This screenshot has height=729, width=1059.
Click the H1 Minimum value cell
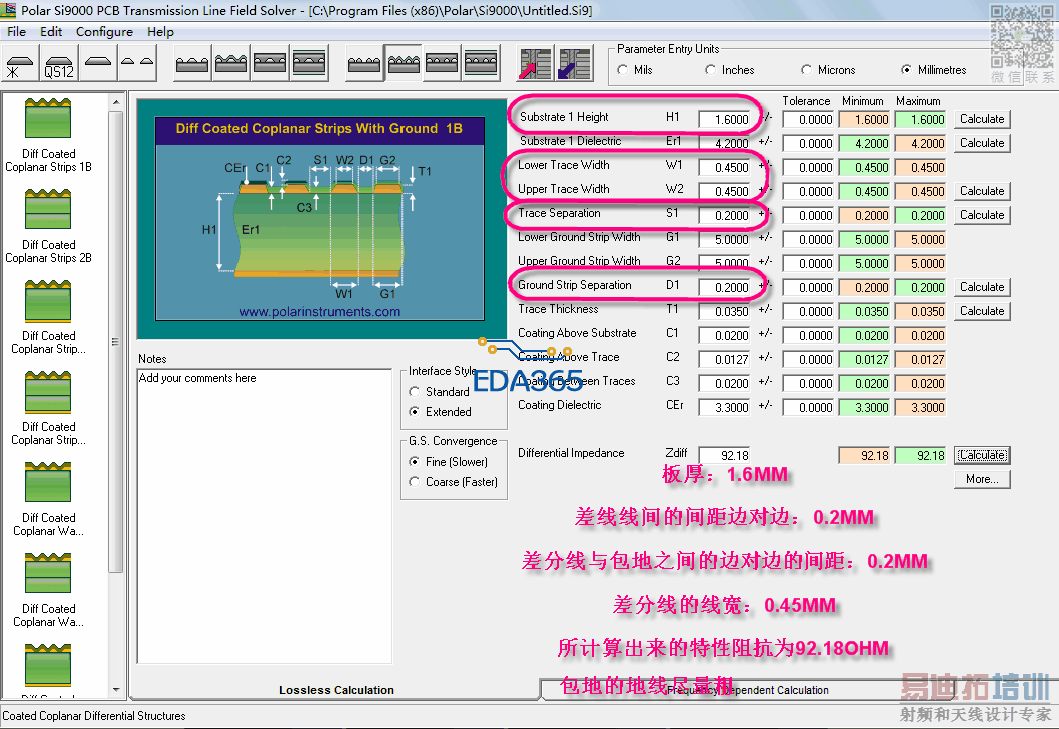(864, 120)
